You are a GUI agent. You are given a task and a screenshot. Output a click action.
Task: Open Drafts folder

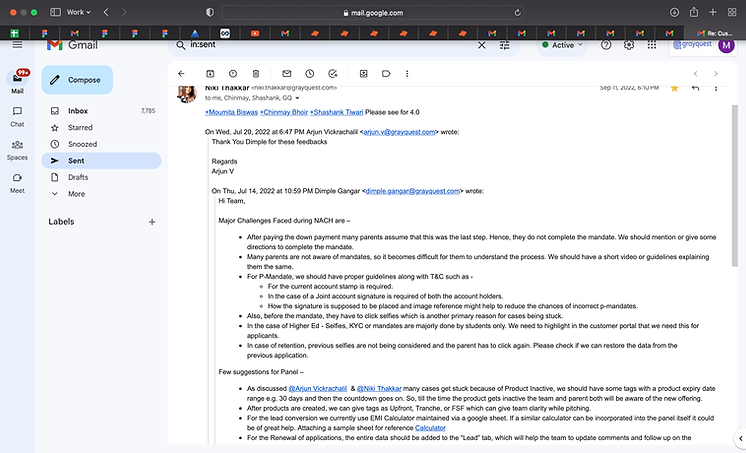pos(101,177)
